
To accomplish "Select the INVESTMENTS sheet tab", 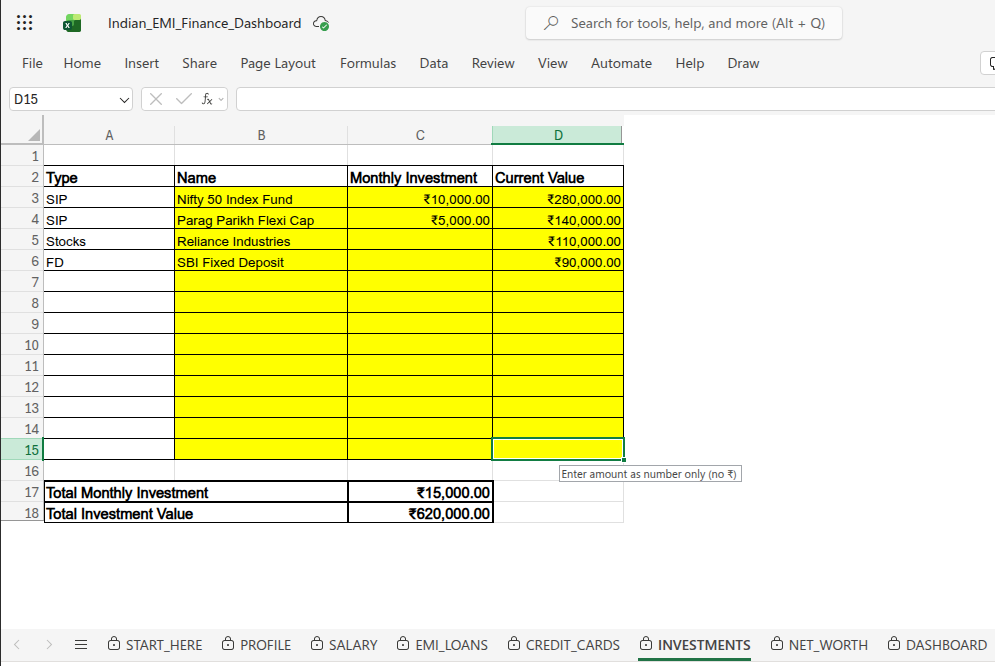I will 695,644.
